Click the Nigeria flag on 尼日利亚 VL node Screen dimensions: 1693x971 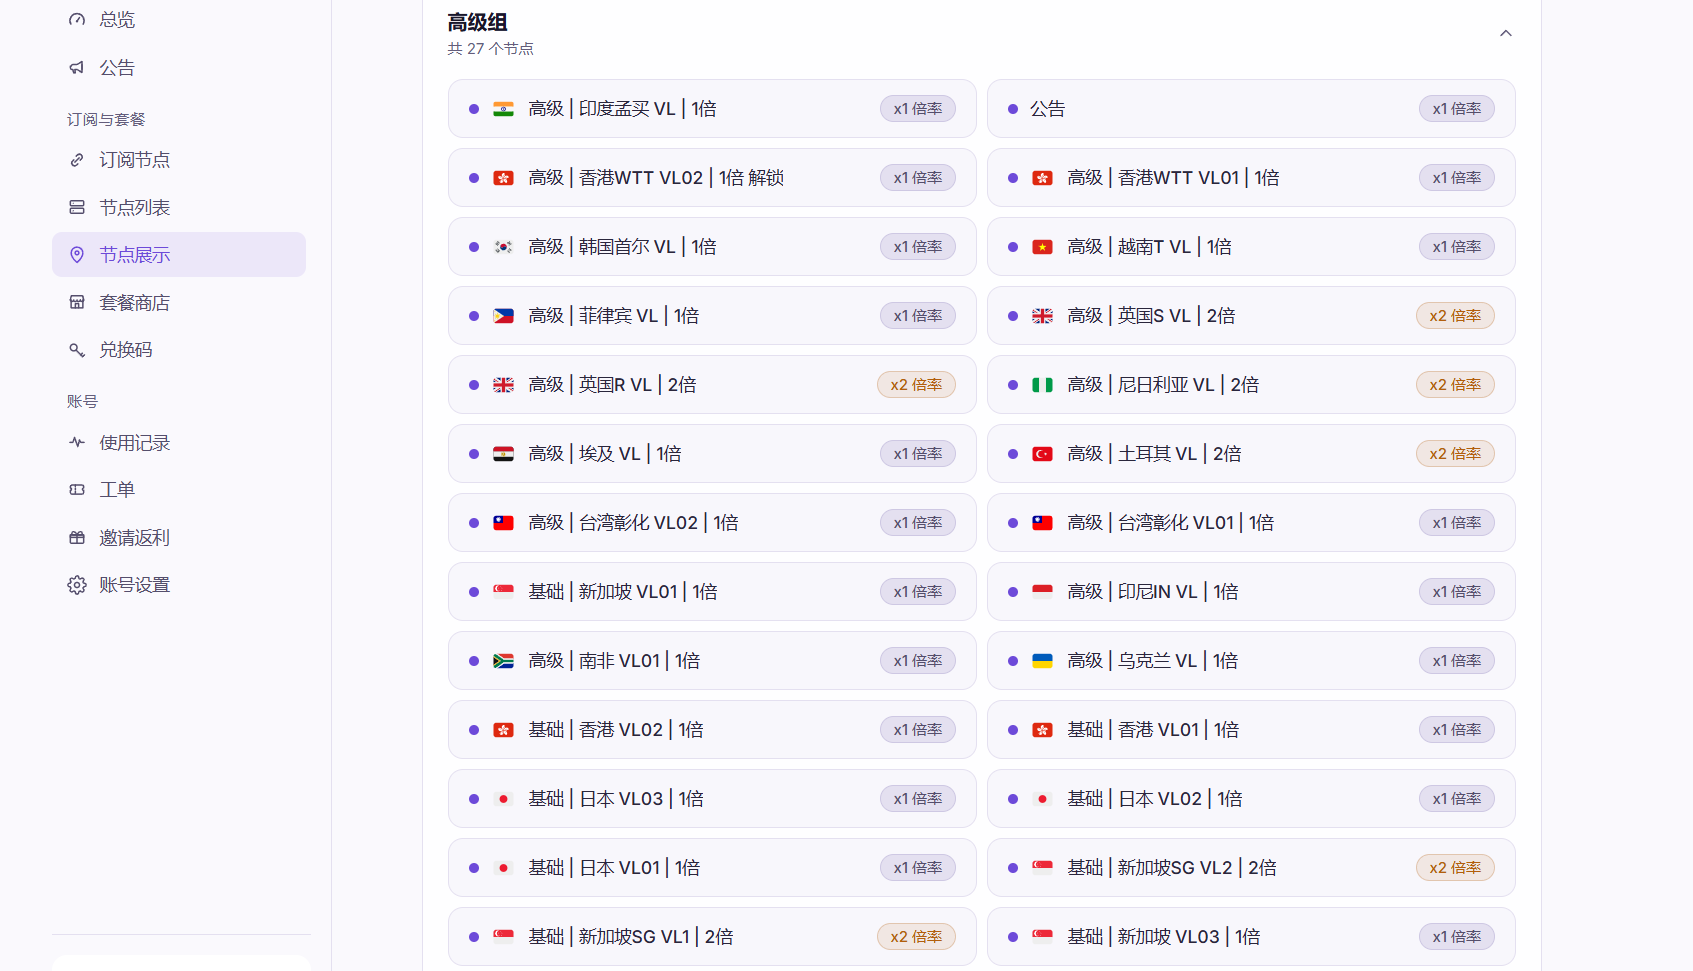click(1043, 385)
